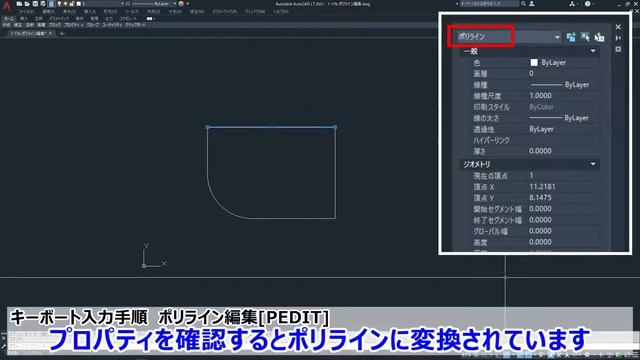This screenshot has height=360, width=640.
Task: Click the Quick Select icon in Properties palette
Action: [x=599, y=37]
